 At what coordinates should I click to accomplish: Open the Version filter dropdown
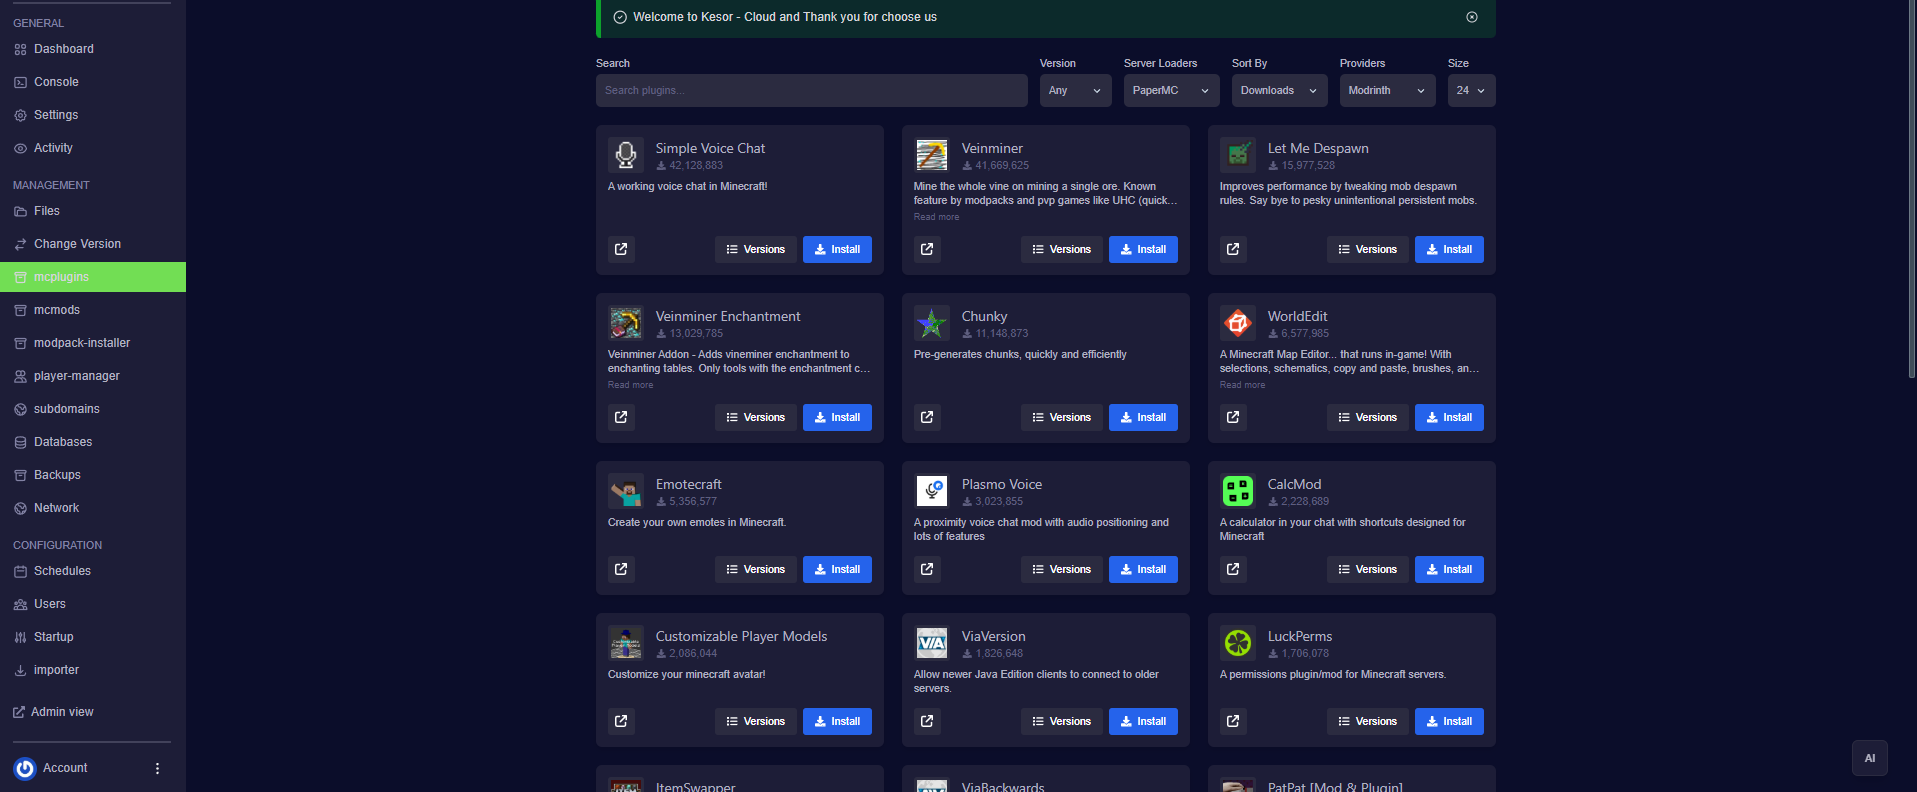pos(1076,90)
